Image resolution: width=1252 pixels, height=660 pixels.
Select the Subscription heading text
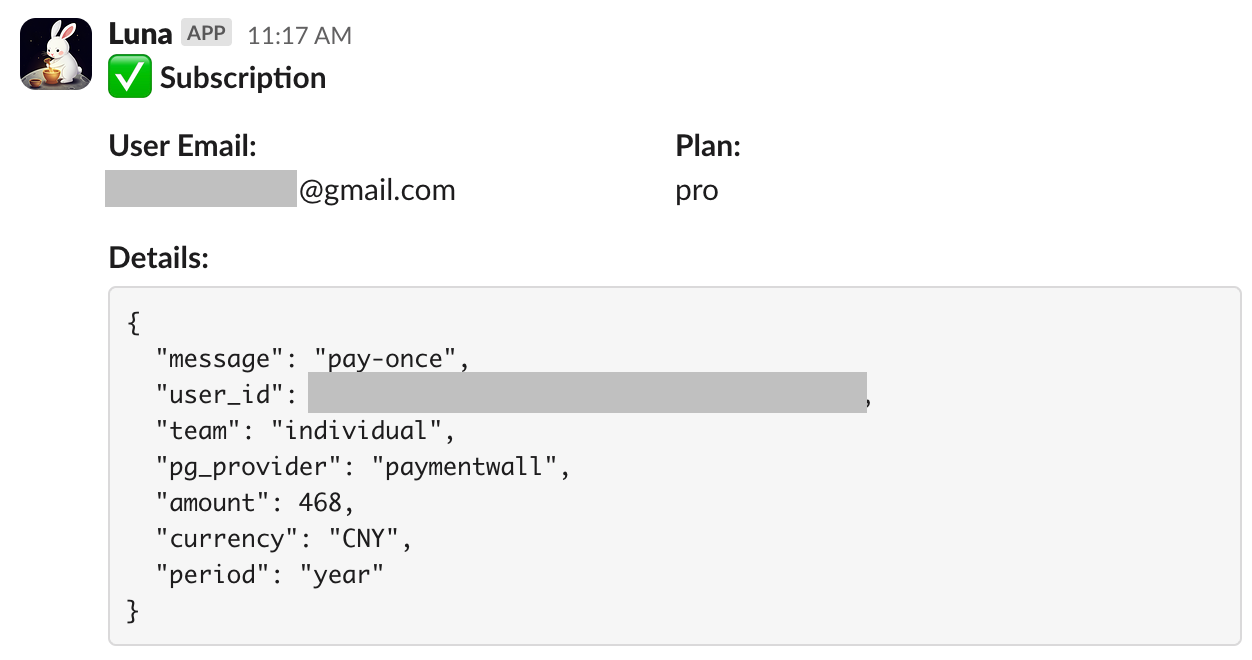pyautogui.click(x=243, y=78)
